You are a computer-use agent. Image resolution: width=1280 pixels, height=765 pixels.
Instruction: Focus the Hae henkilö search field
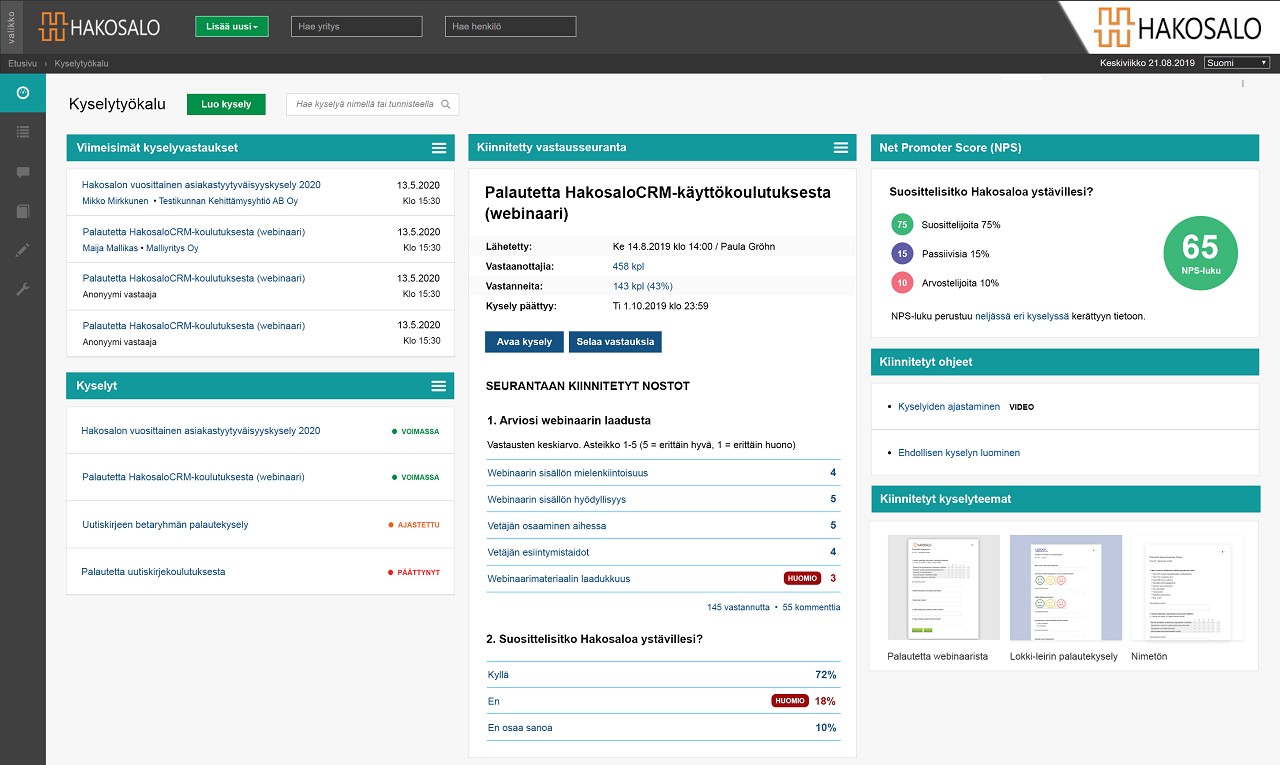pyautogui.click(x=510, y=27)
